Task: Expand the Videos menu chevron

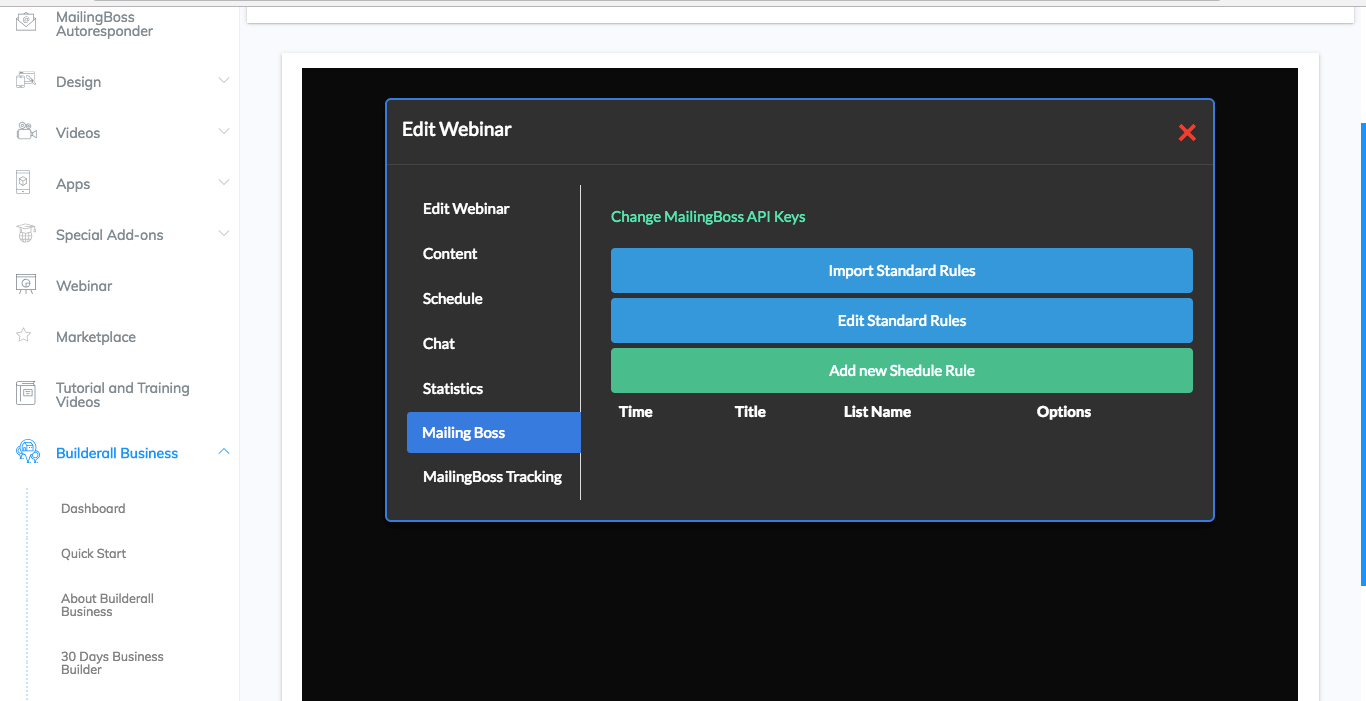Action: point(224,132)
